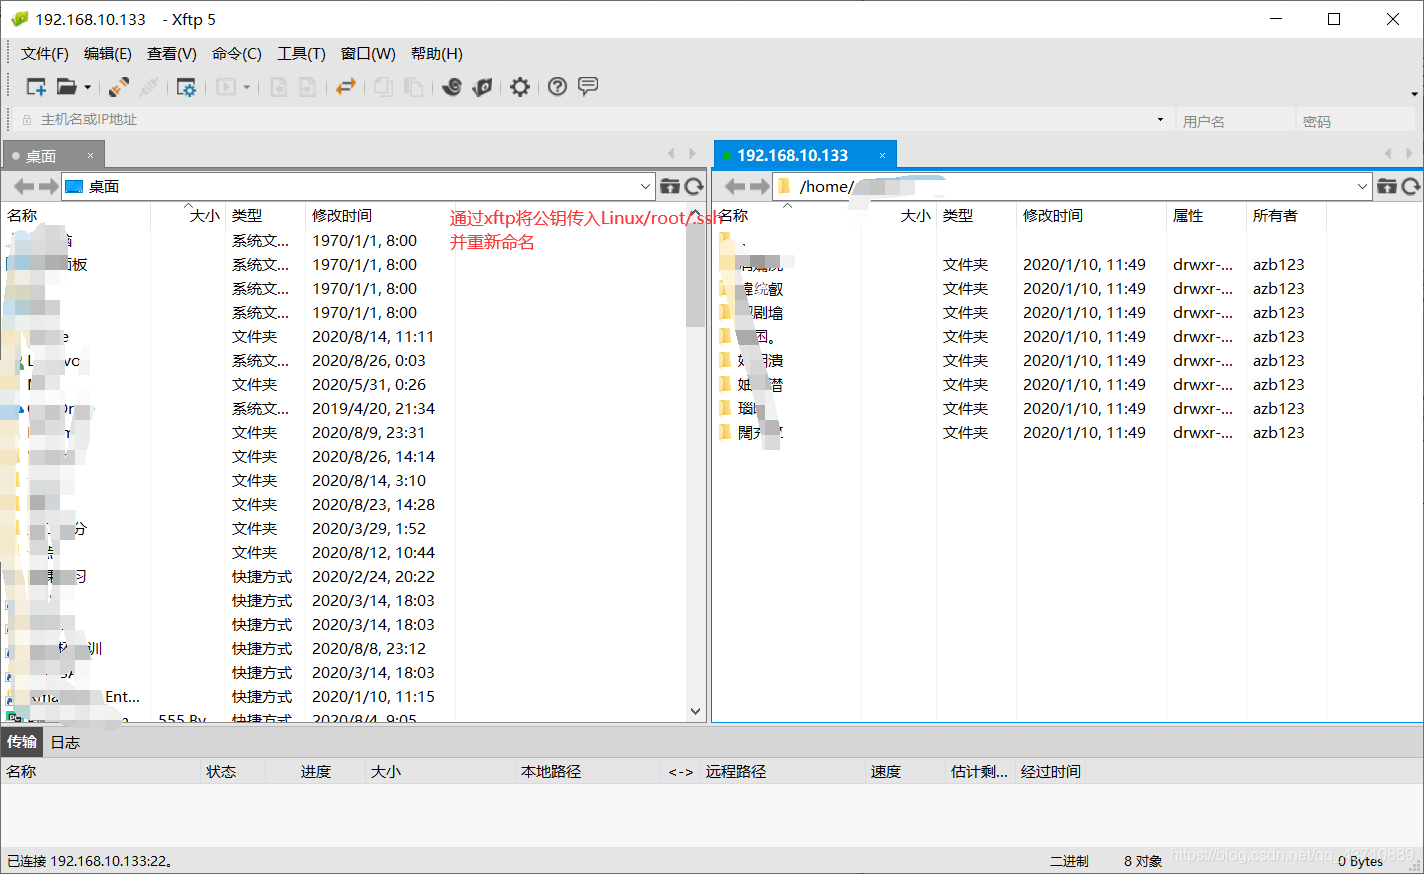Click the 密码 input field
Viewport: 1424px width, 874px height.
point(1357,121)
